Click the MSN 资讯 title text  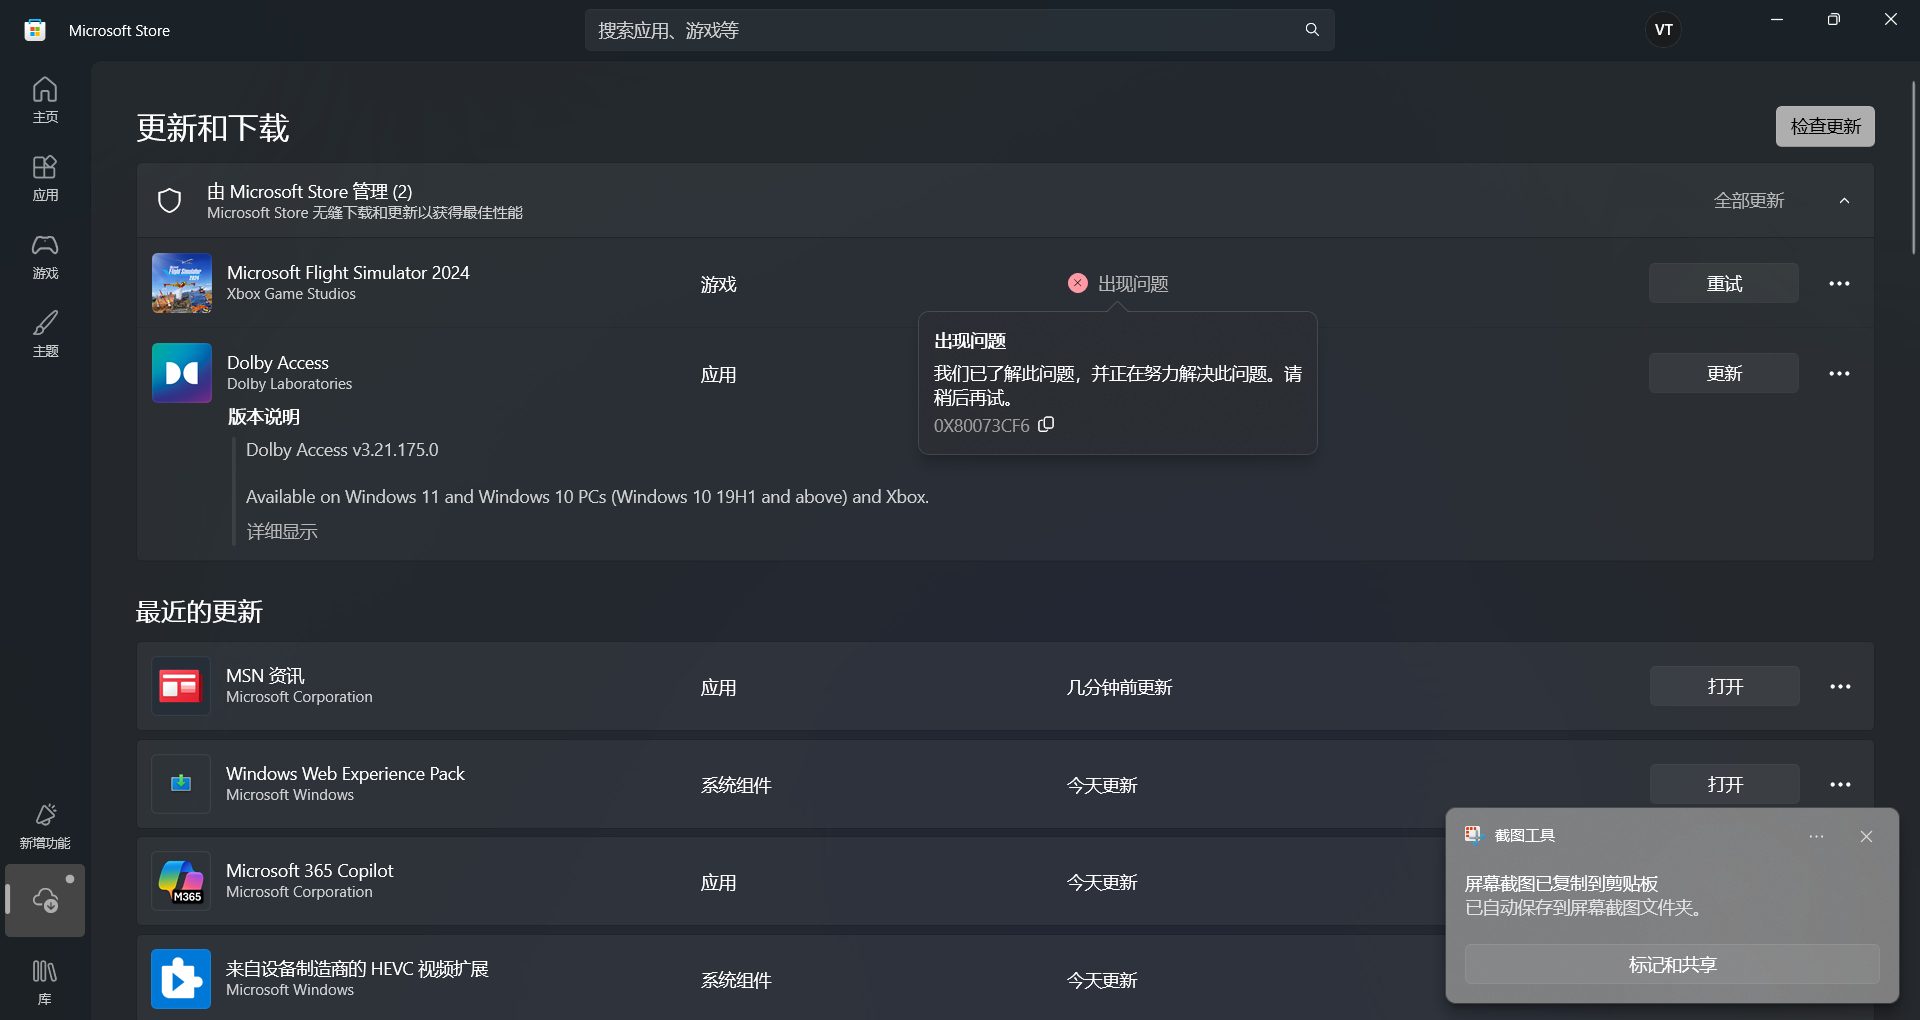(265, 675)
